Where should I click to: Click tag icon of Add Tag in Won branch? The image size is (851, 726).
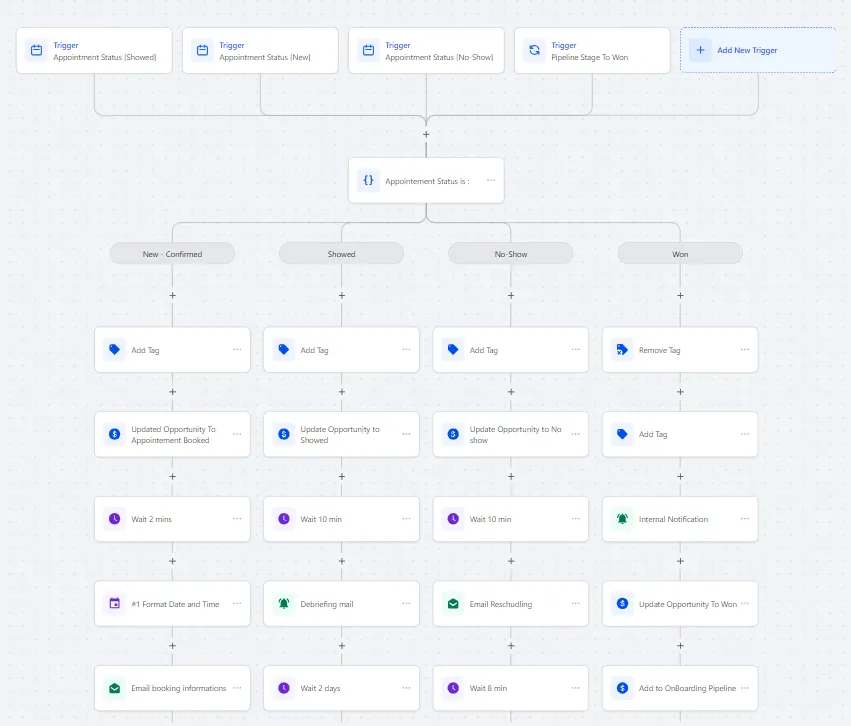pyautogui.click(x=623, y=434)
